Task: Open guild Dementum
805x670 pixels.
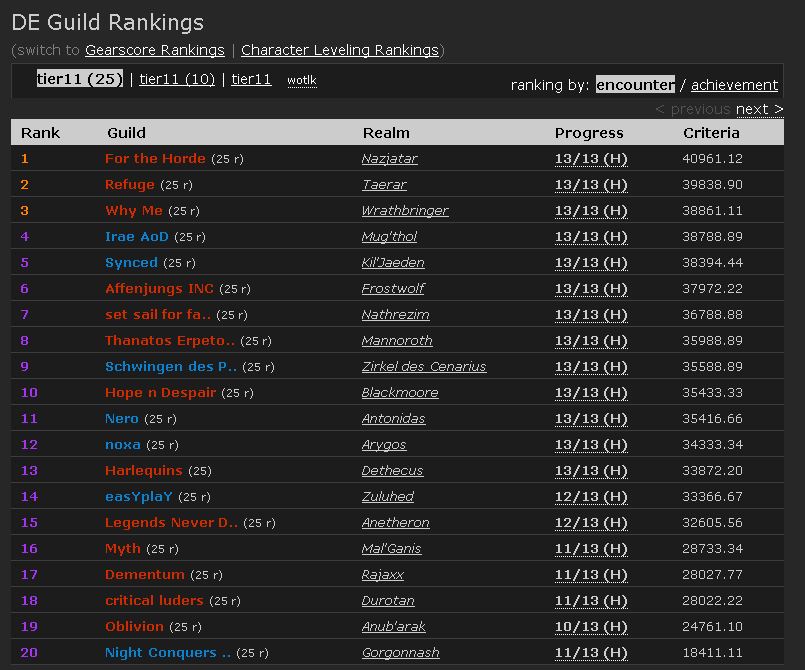Action: coord(145,575)
